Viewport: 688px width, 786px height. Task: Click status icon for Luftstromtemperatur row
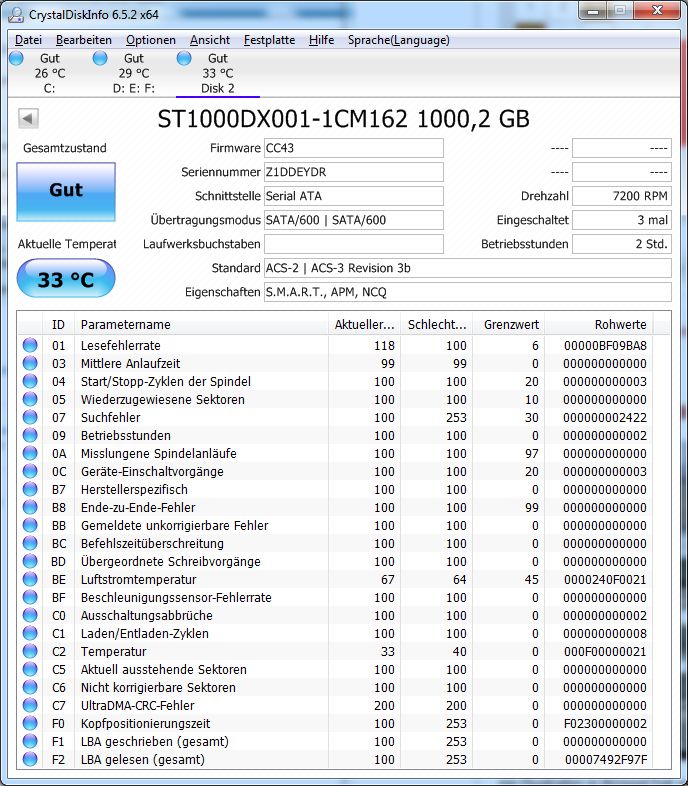tap(30, 579)
